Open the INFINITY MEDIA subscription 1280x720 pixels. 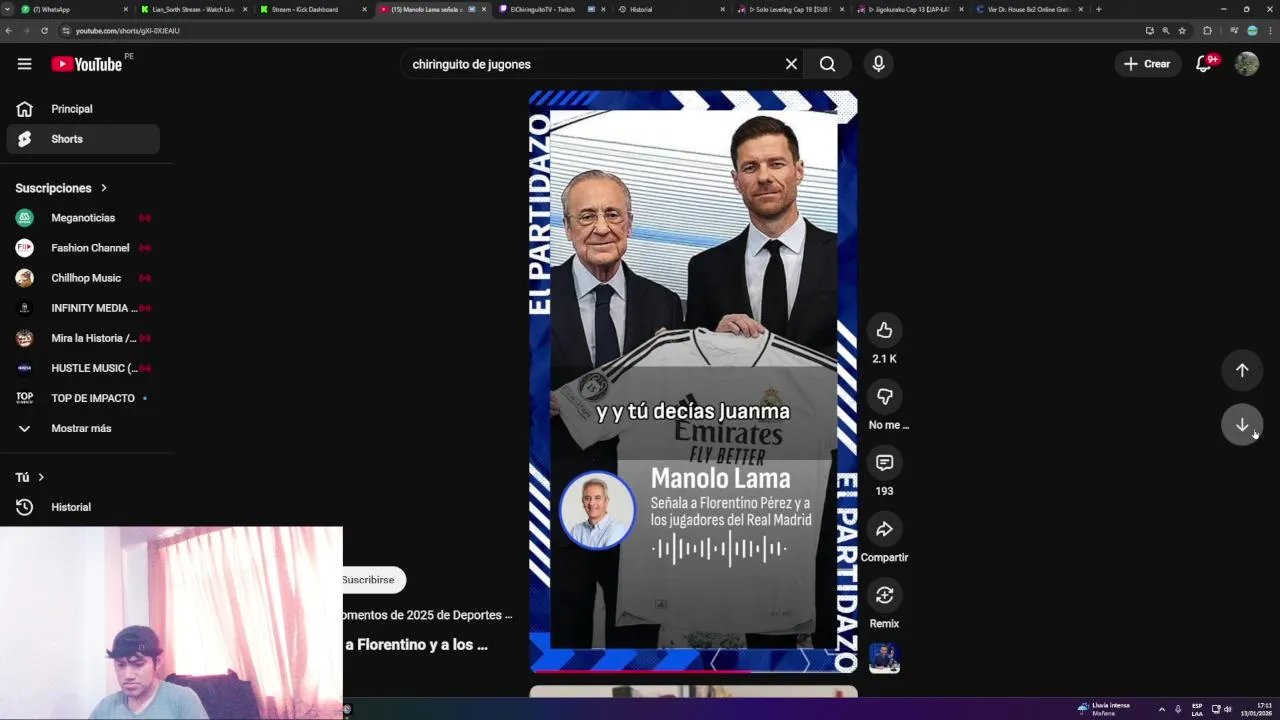pyautogui.click(x=83, y=308)
